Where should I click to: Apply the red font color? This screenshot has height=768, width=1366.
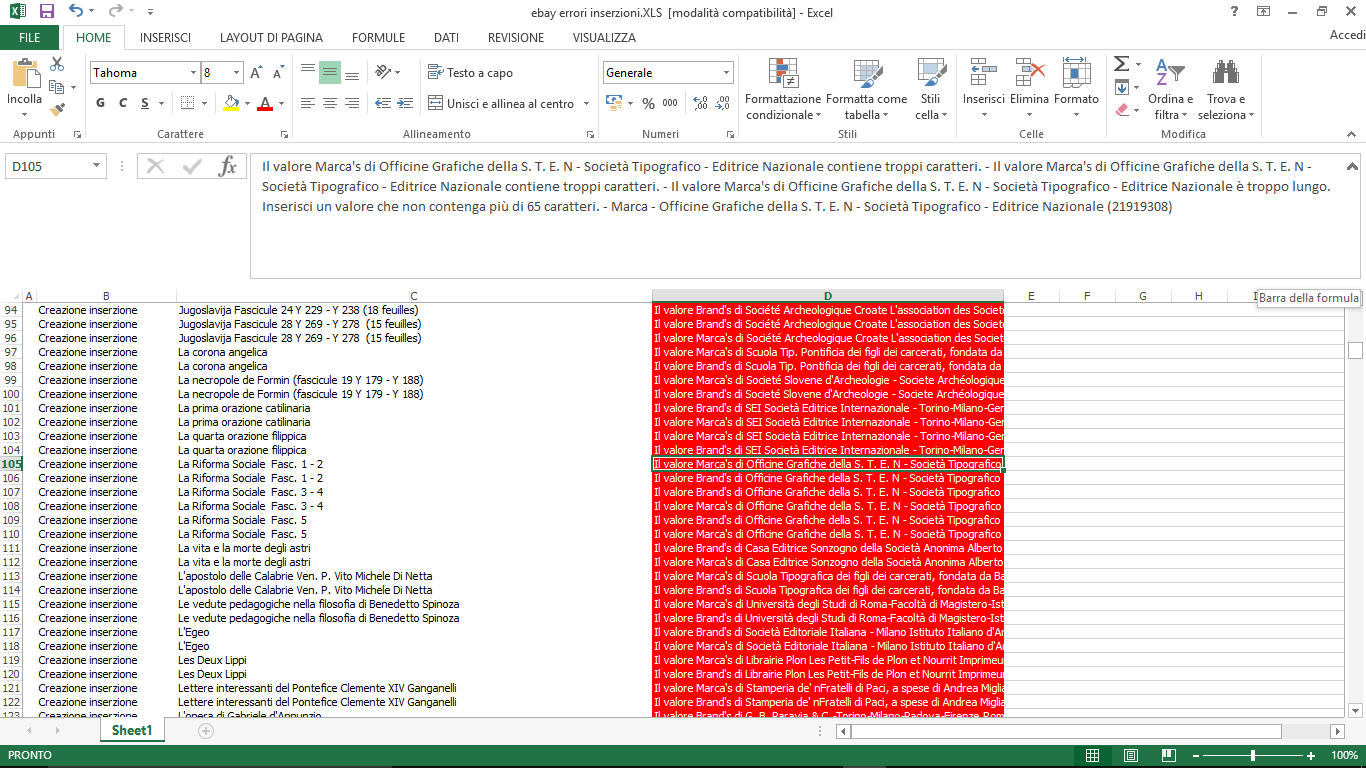265,103
